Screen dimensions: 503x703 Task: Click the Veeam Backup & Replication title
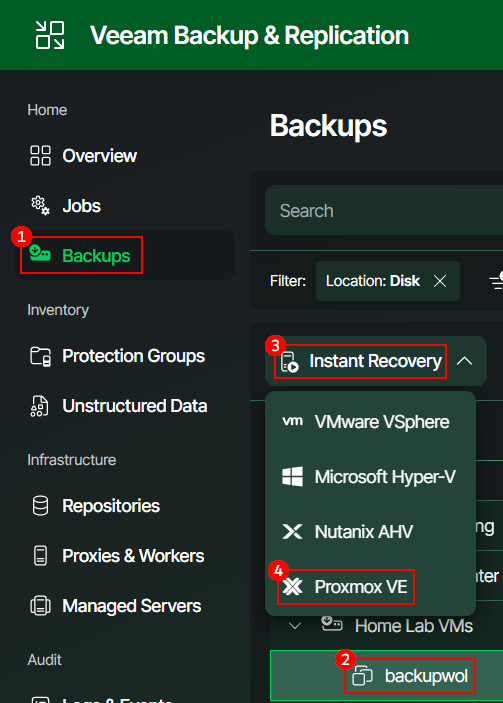pos(249,35)
